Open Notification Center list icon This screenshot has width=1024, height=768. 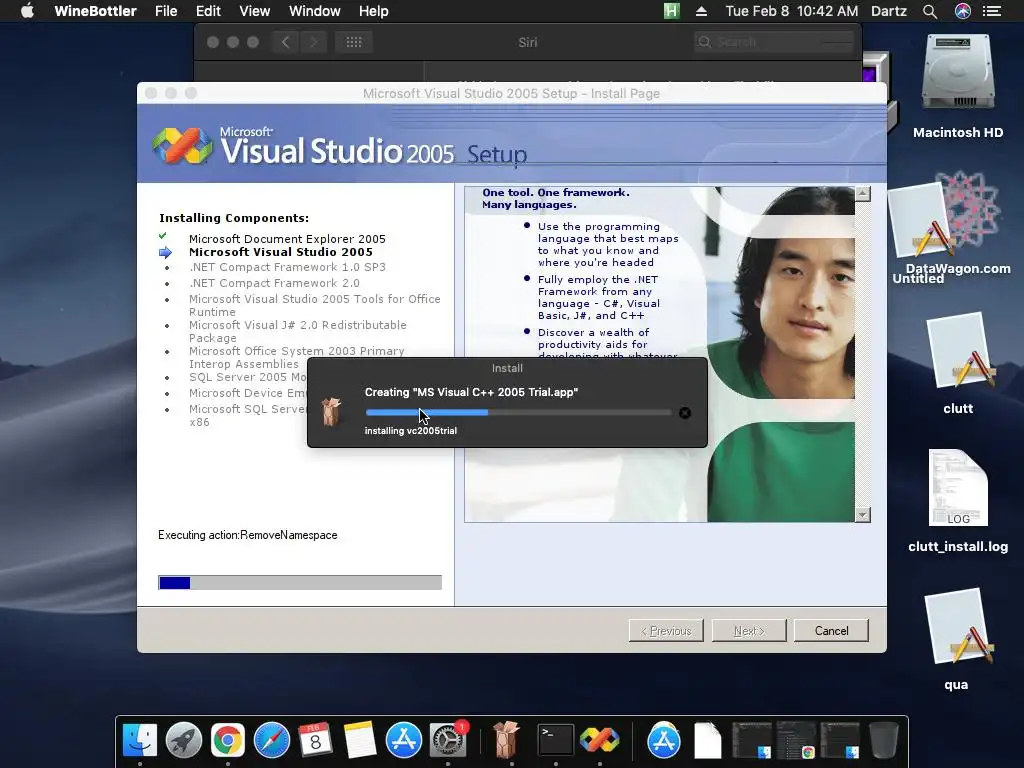[992, 11]
